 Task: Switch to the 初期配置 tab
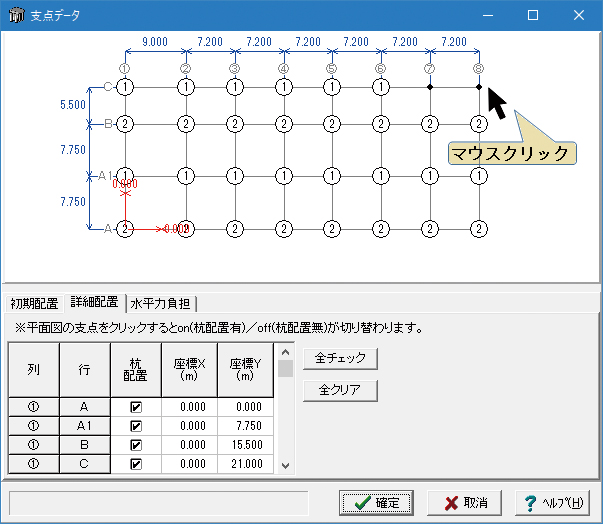(34, 304)
